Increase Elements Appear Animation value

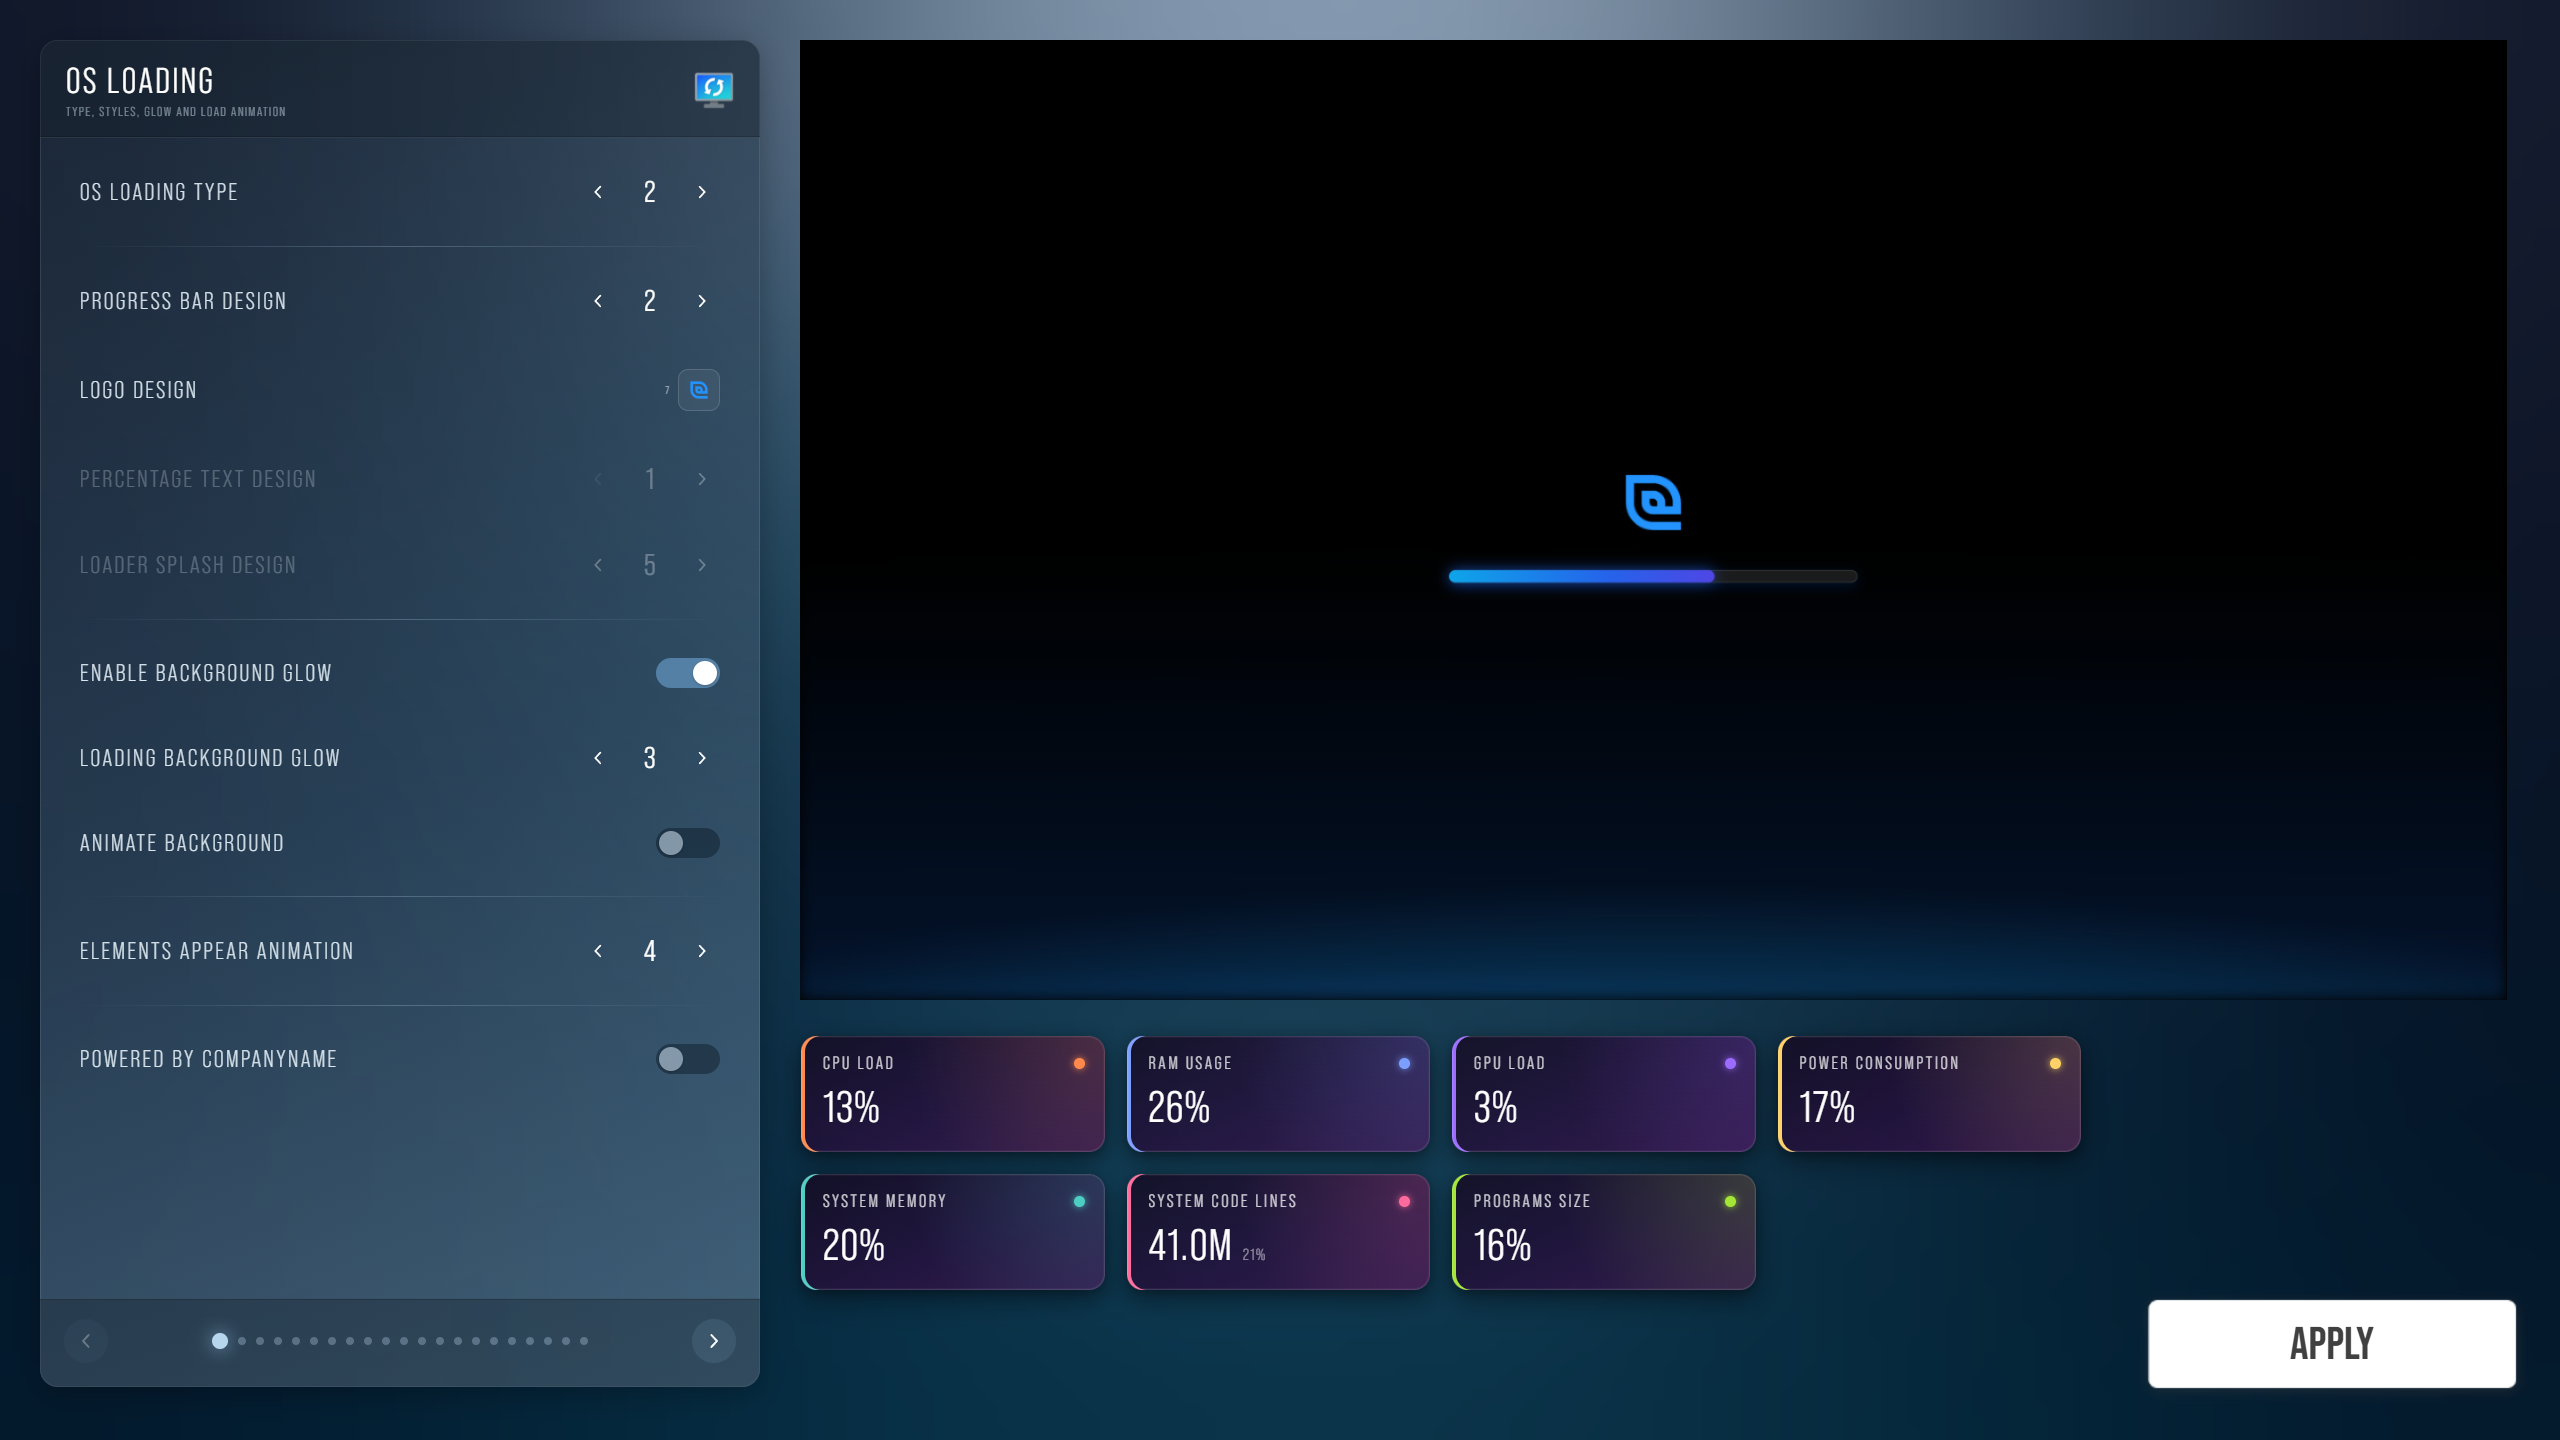(x=702, y=951)
